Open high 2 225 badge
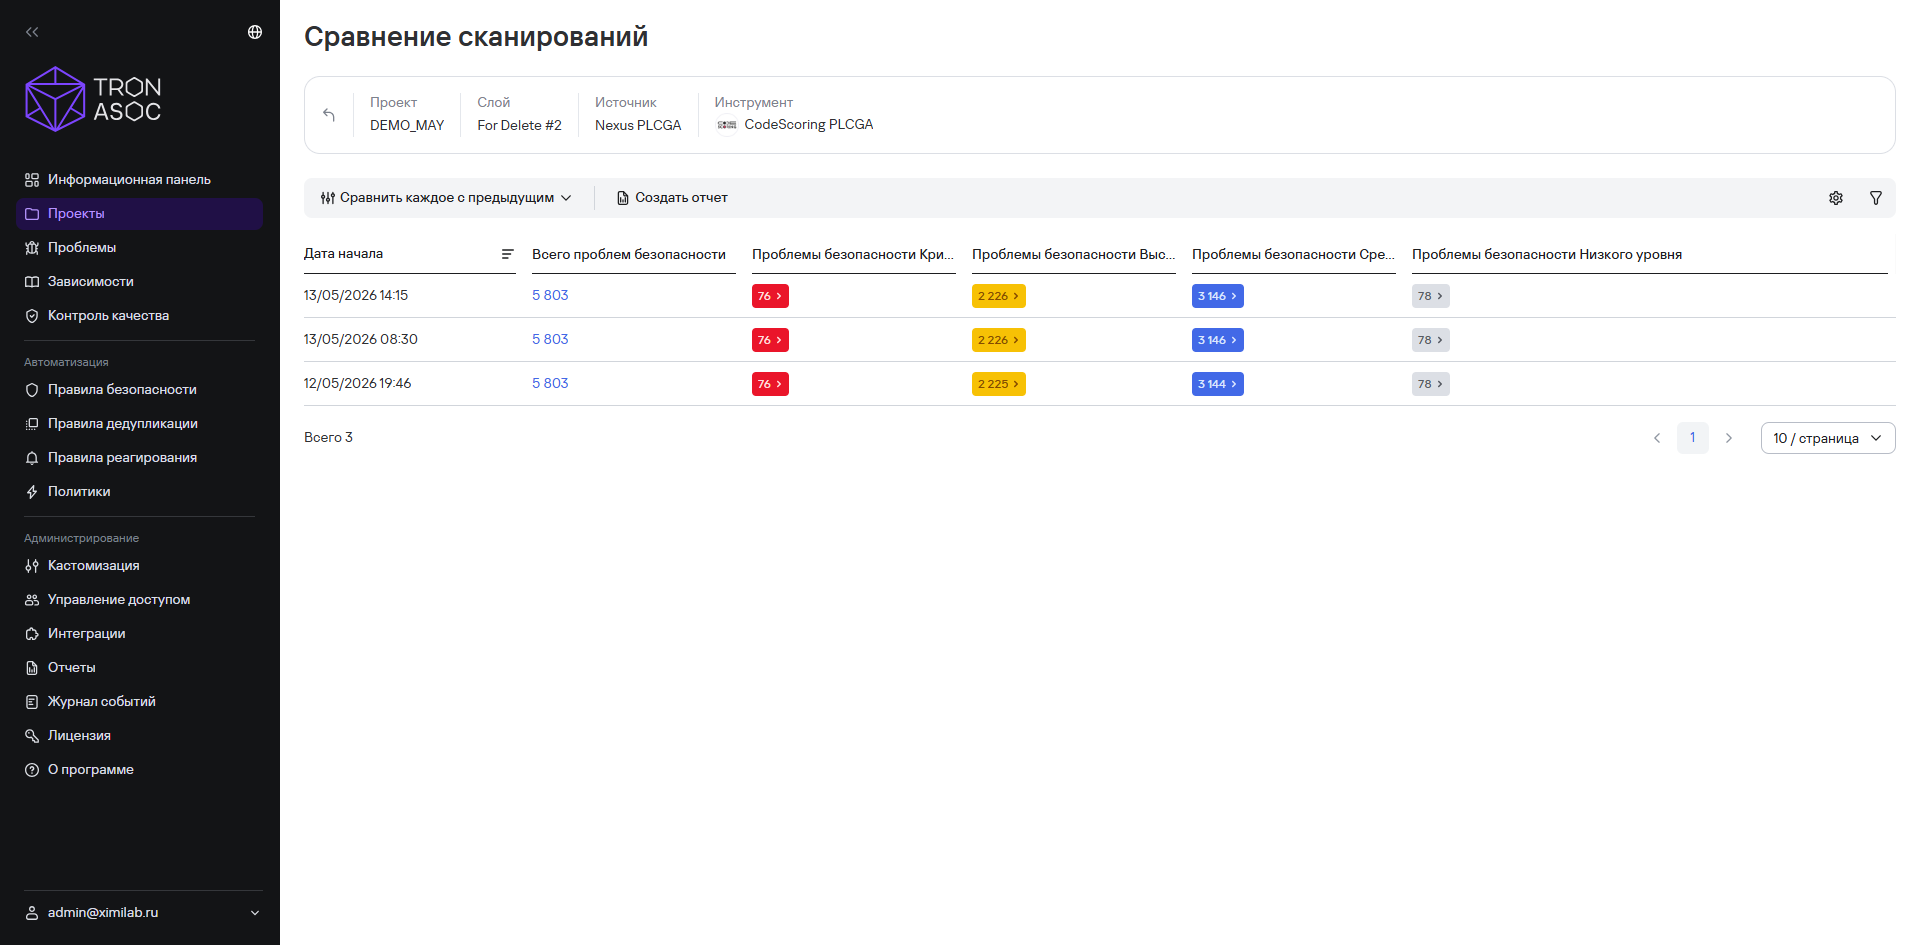 pyautogui.click(x=999, y=384)
